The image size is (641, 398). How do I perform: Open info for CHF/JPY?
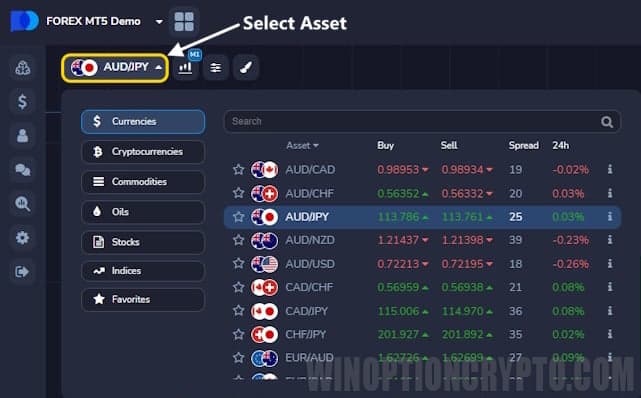pos(610,334)
